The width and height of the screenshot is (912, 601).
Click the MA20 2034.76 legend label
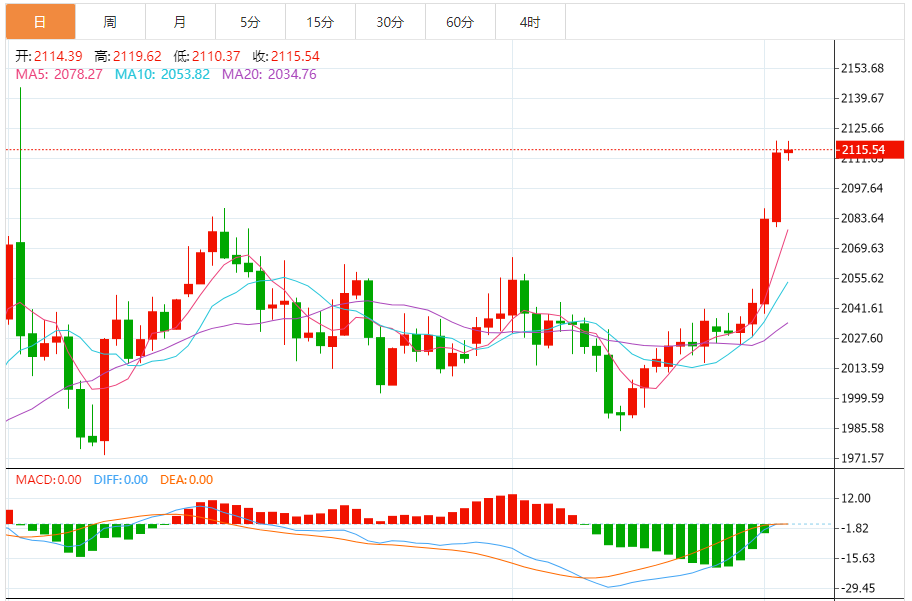(269, 74)
